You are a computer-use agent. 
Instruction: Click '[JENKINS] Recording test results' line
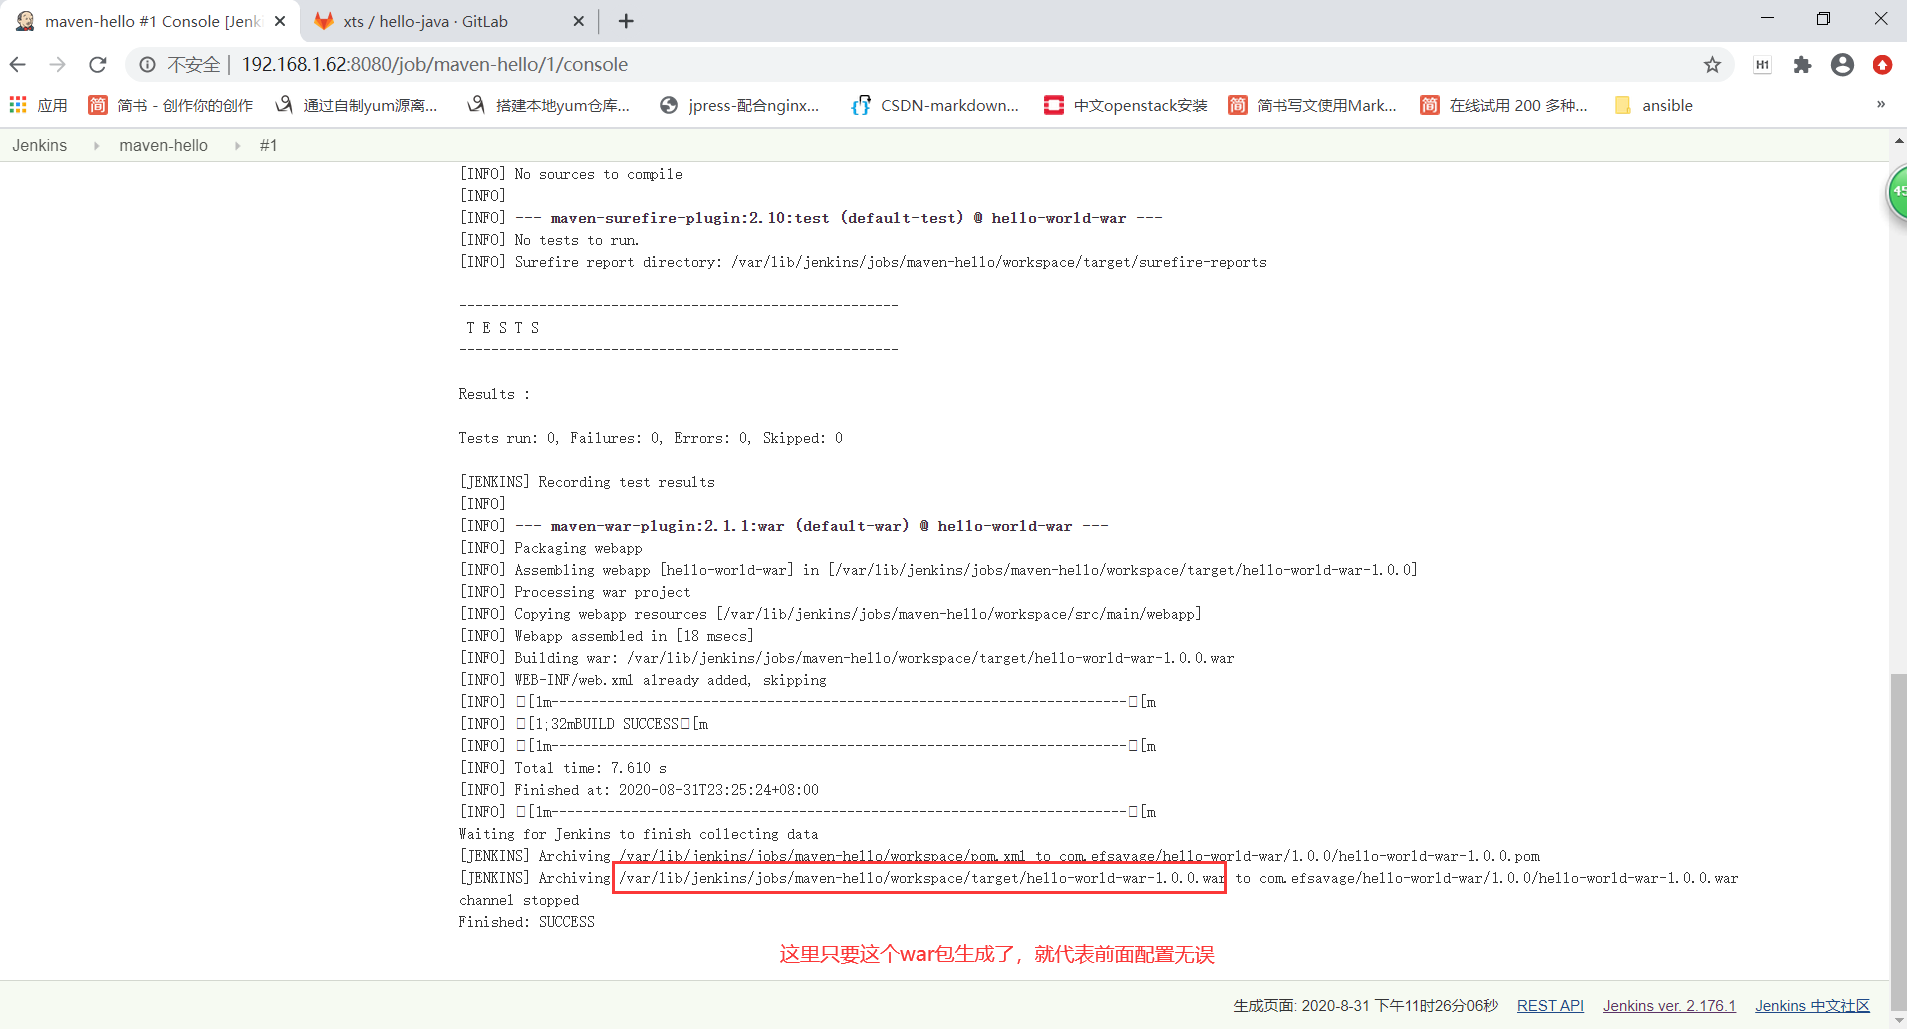point(587,482)
